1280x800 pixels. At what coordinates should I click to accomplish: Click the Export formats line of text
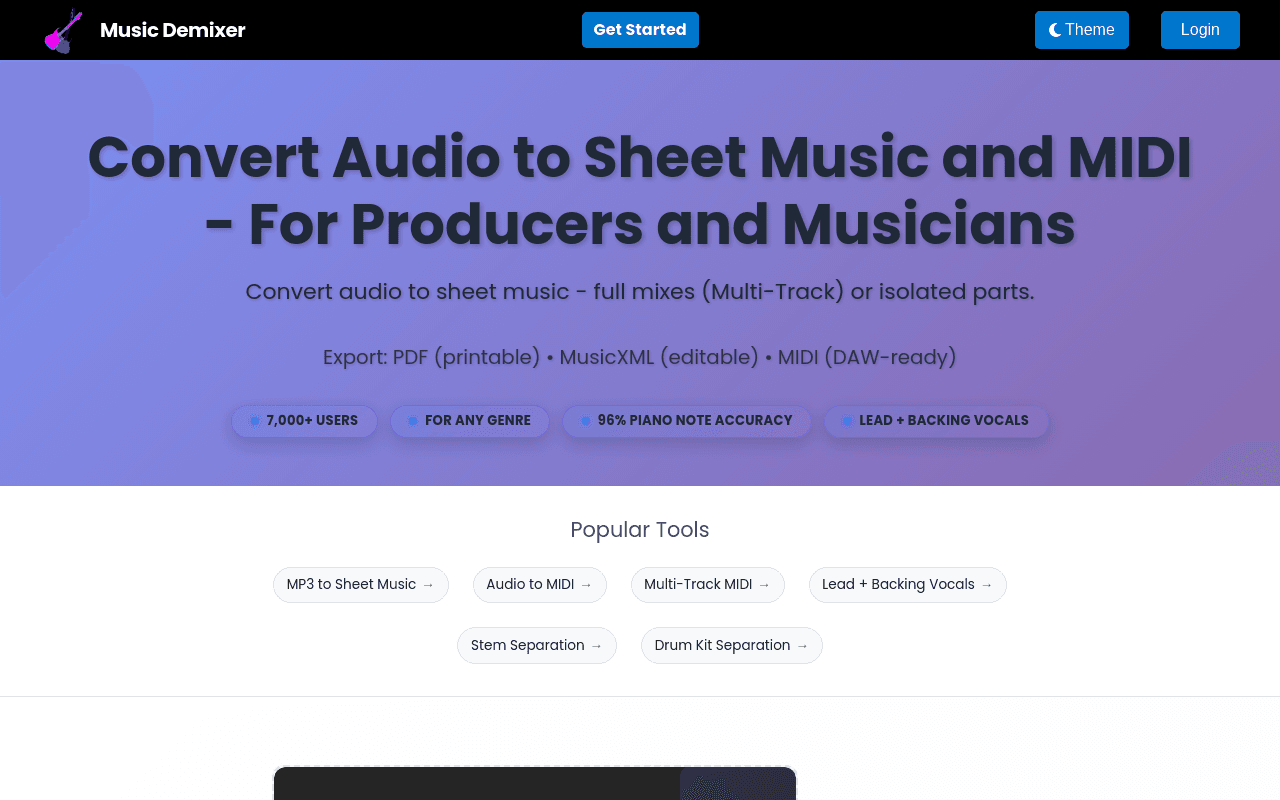pyautogui.click(x=640, y=357)
